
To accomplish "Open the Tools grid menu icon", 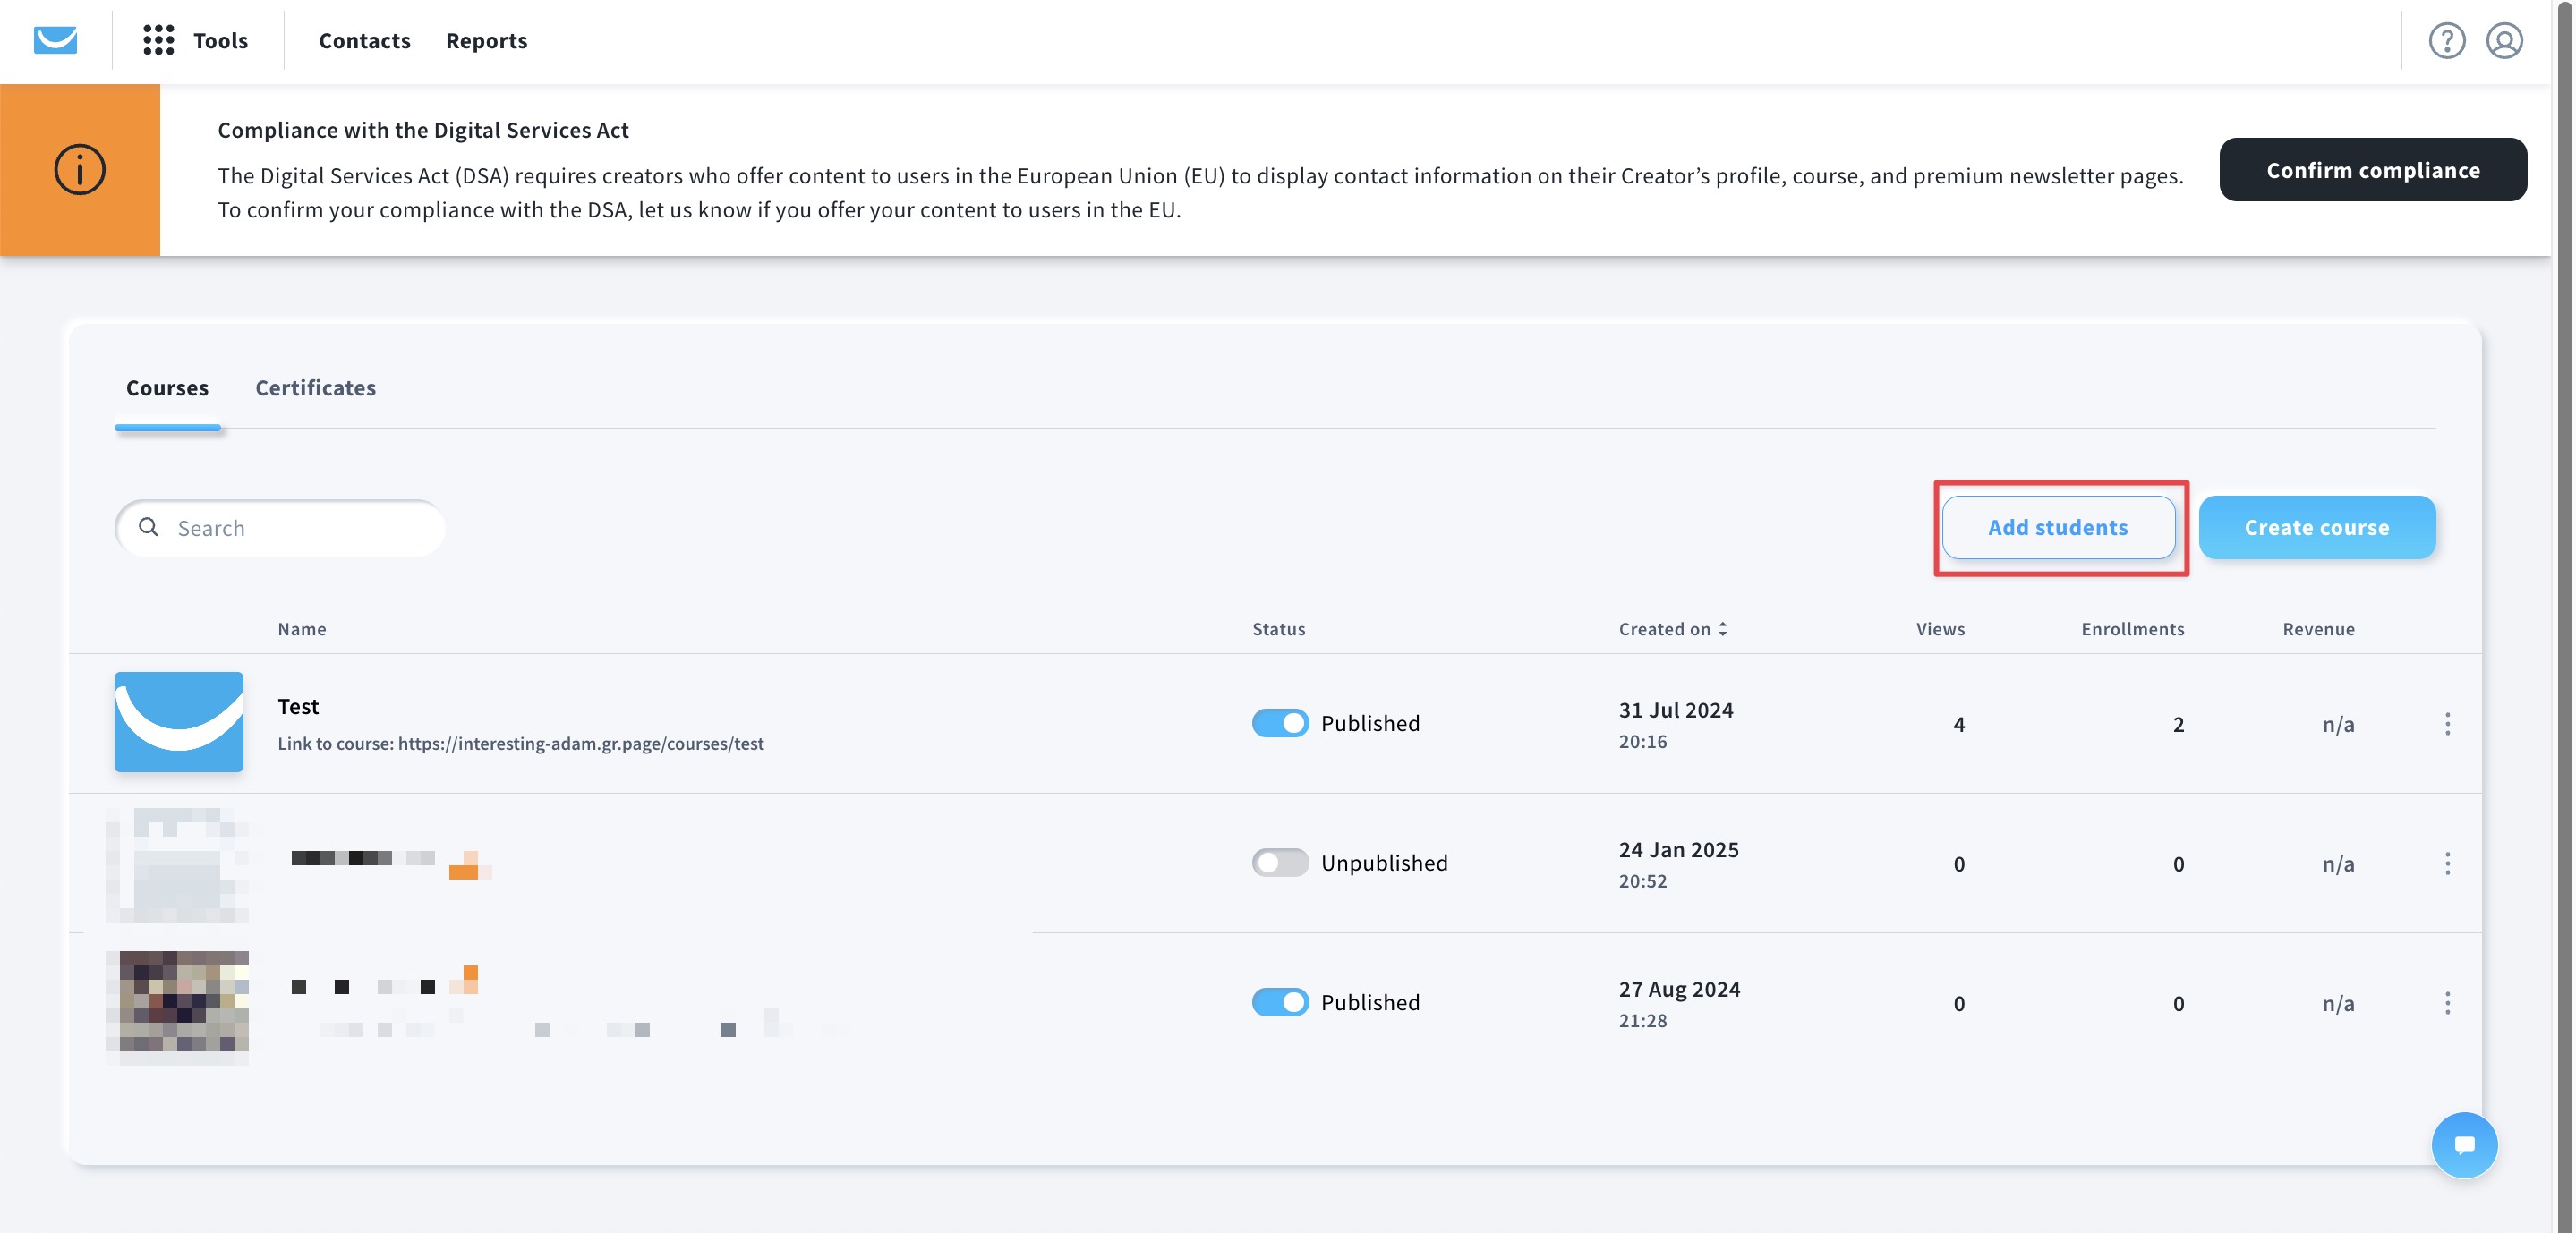I will click(x=158, y=40).
